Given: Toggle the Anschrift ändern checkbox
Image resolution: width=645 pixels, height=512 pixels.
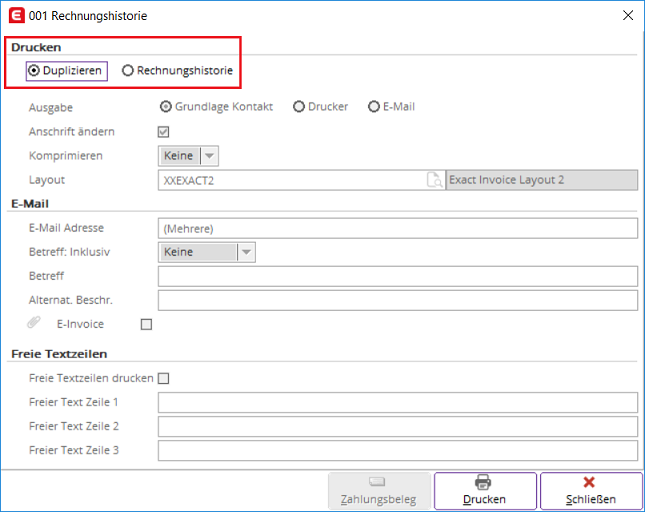Looking at the screenshot, I should [163, 132].
